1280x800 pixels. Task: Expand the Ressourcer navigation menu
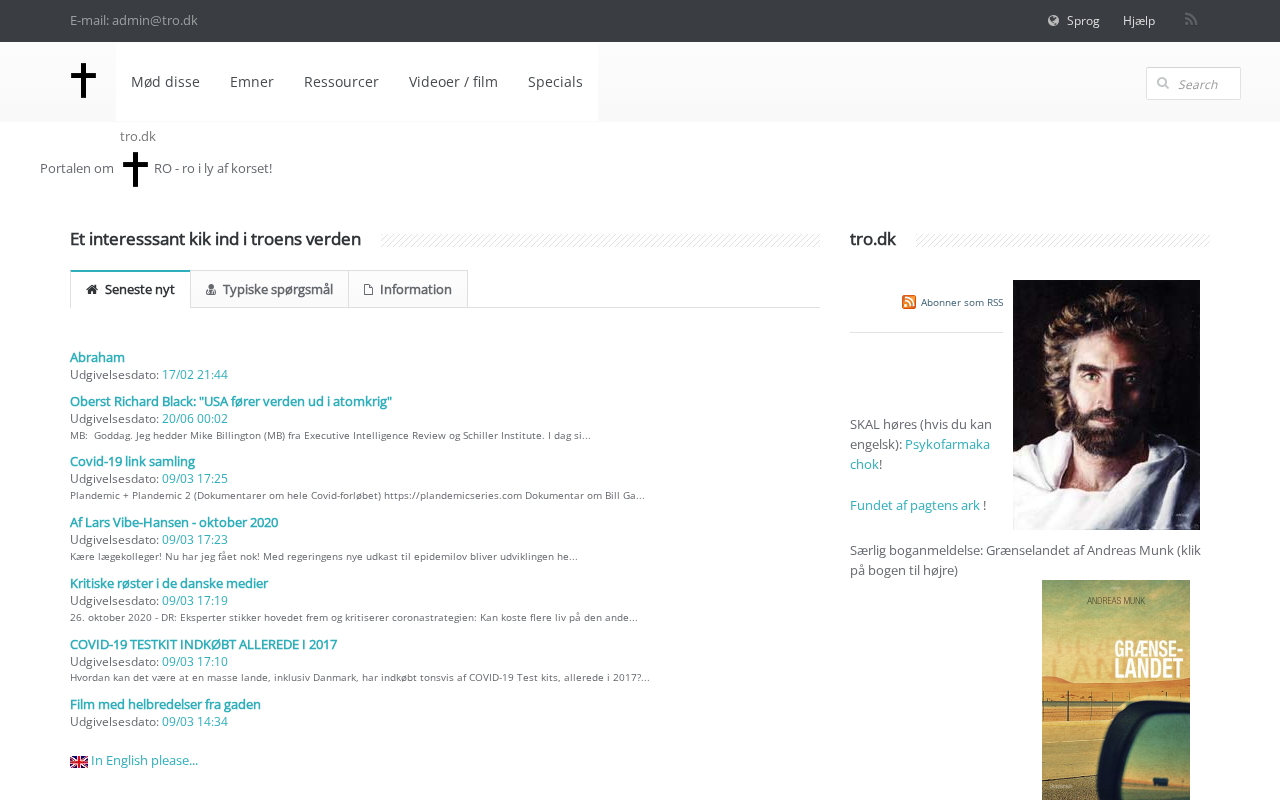[x=341, y=82]
